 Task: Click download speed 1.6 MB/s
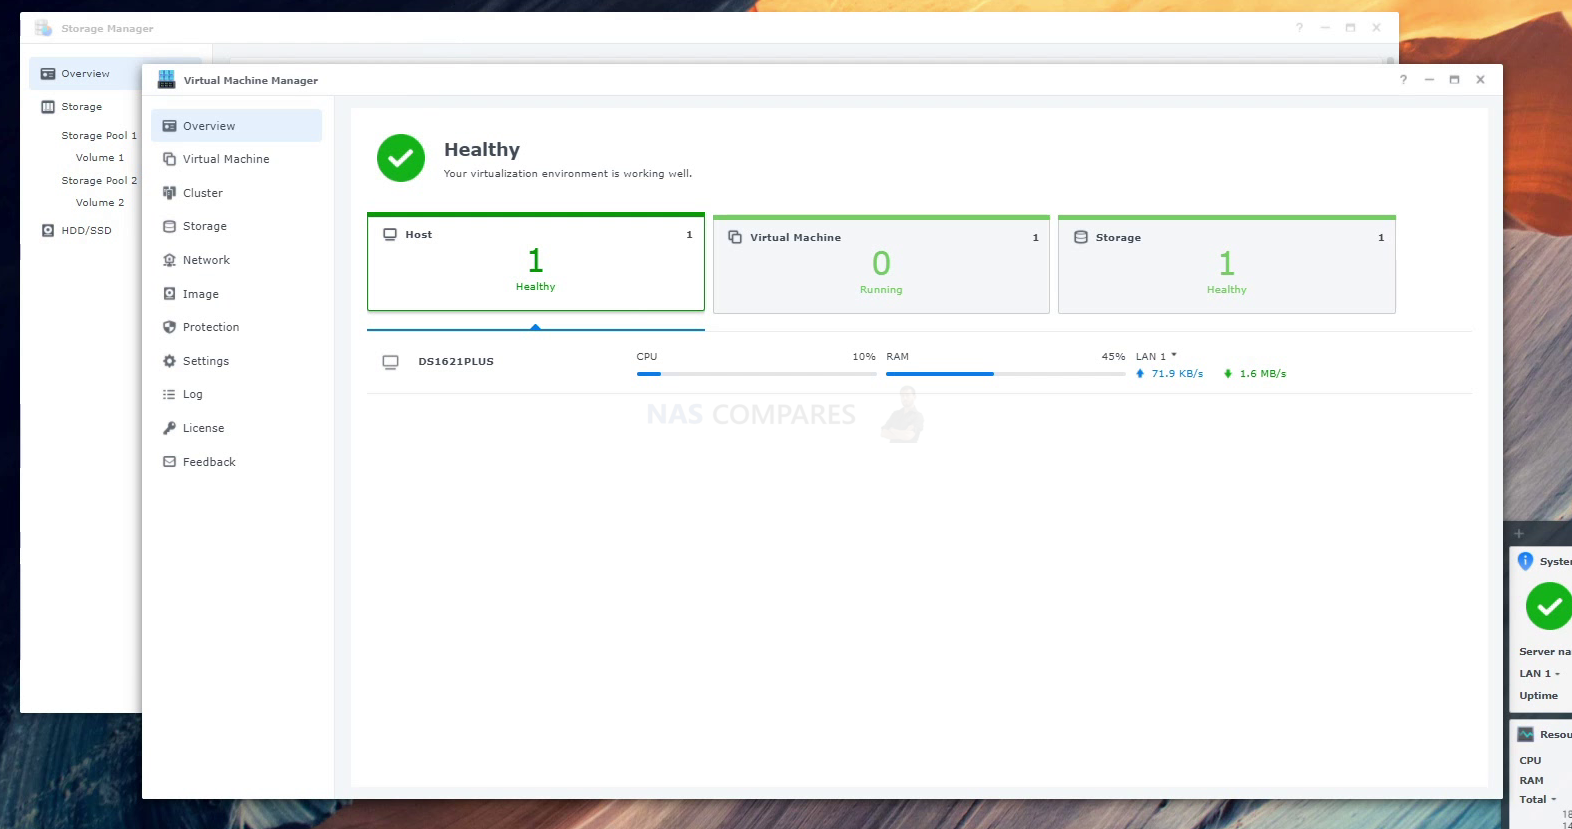[x=1255, y=373]
